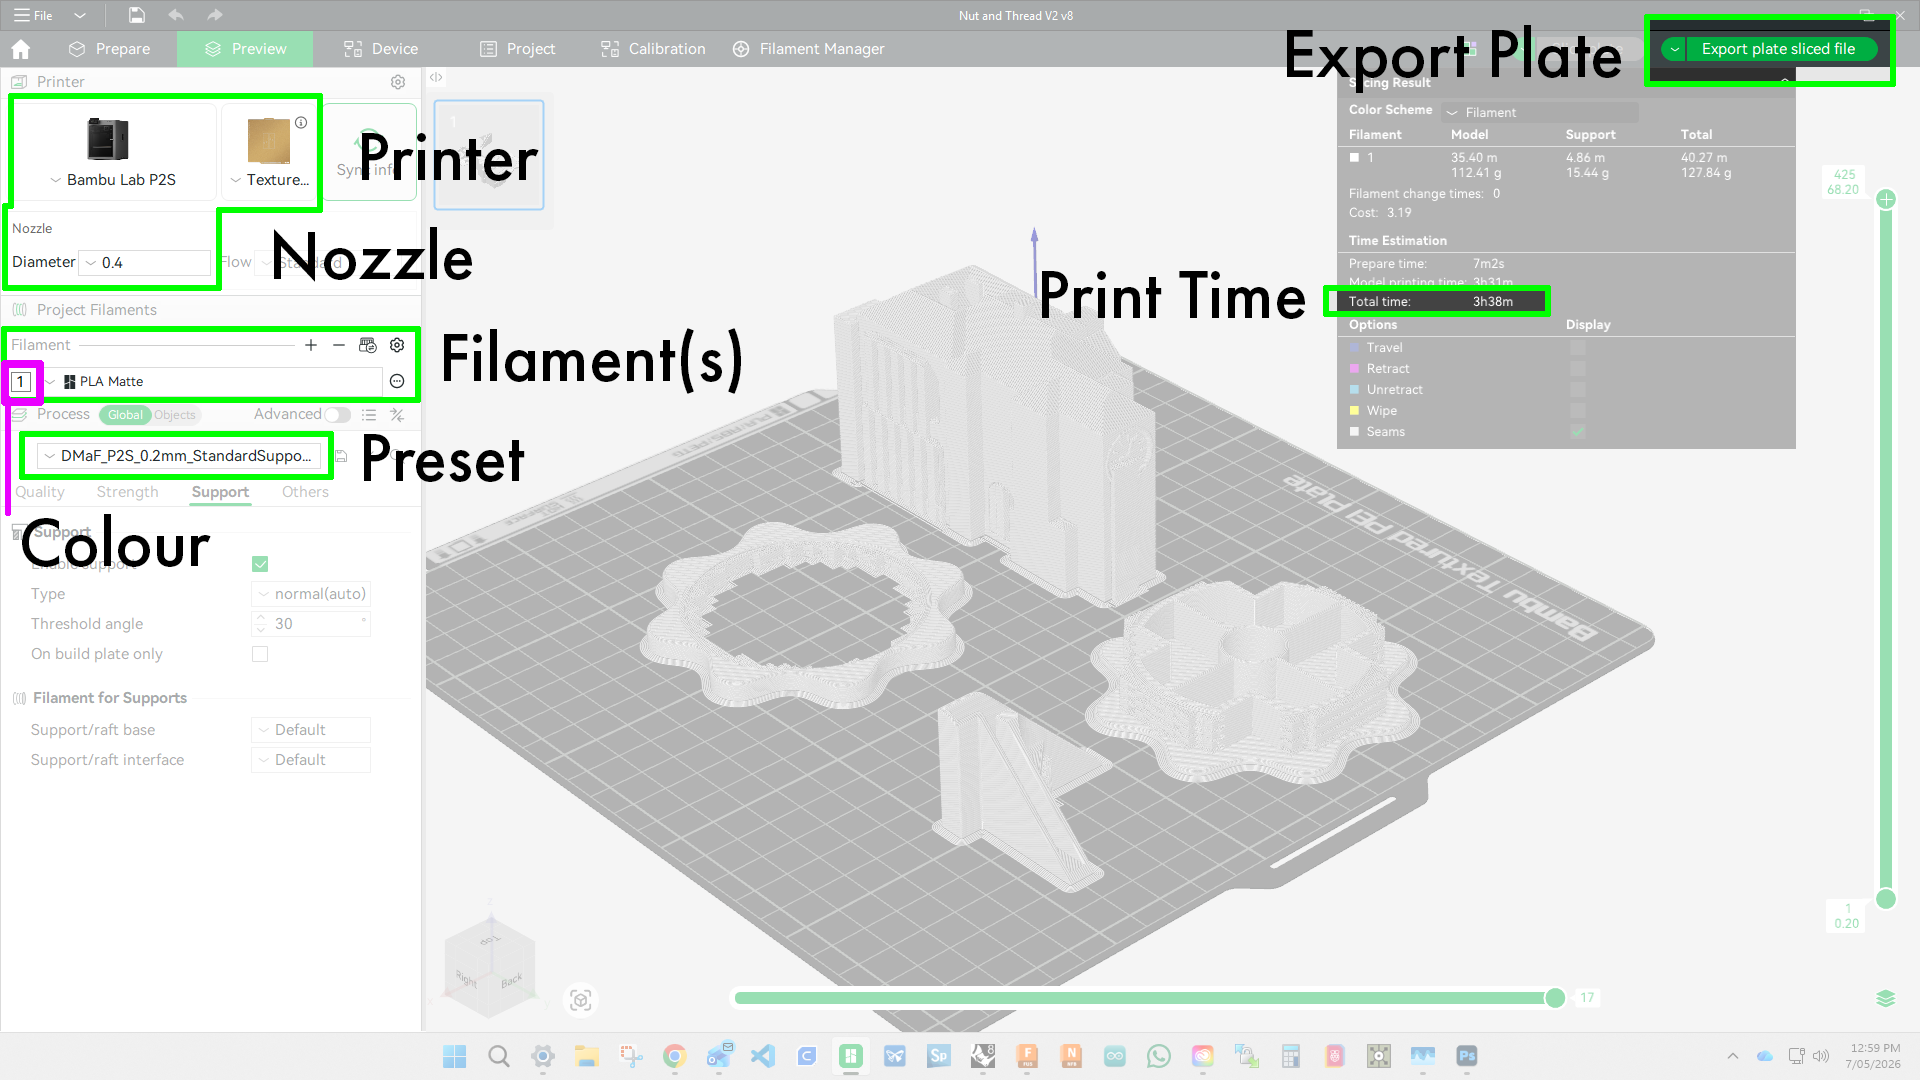Toggle the Advanced process settings switch

(338, 415)
